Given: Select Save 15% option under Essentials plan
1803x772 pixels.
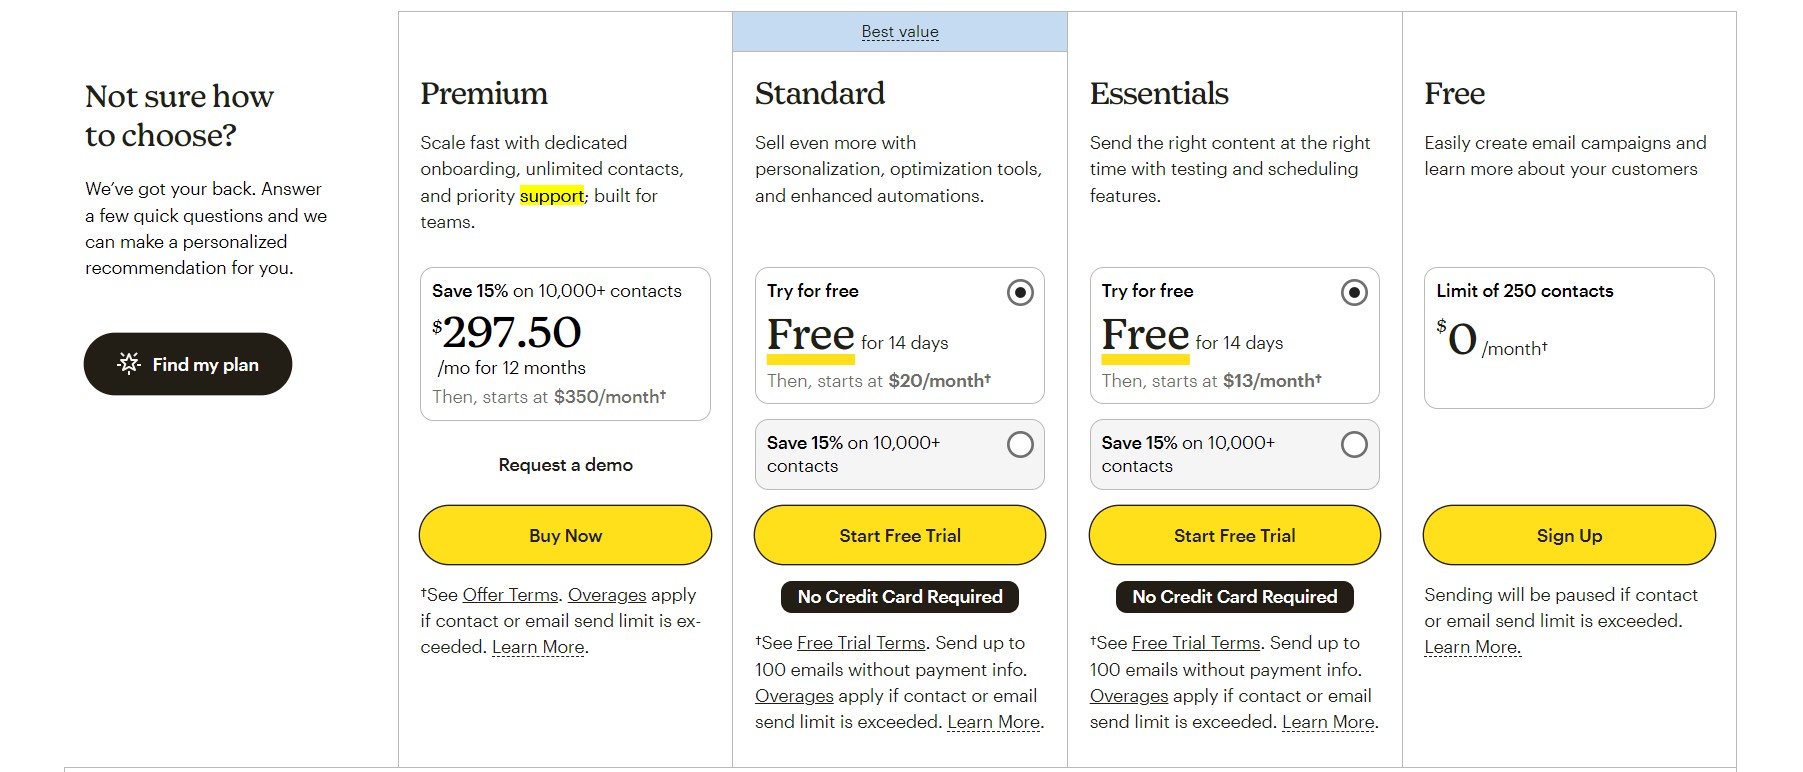Looking at the screenshot, I should [1356, 446].
